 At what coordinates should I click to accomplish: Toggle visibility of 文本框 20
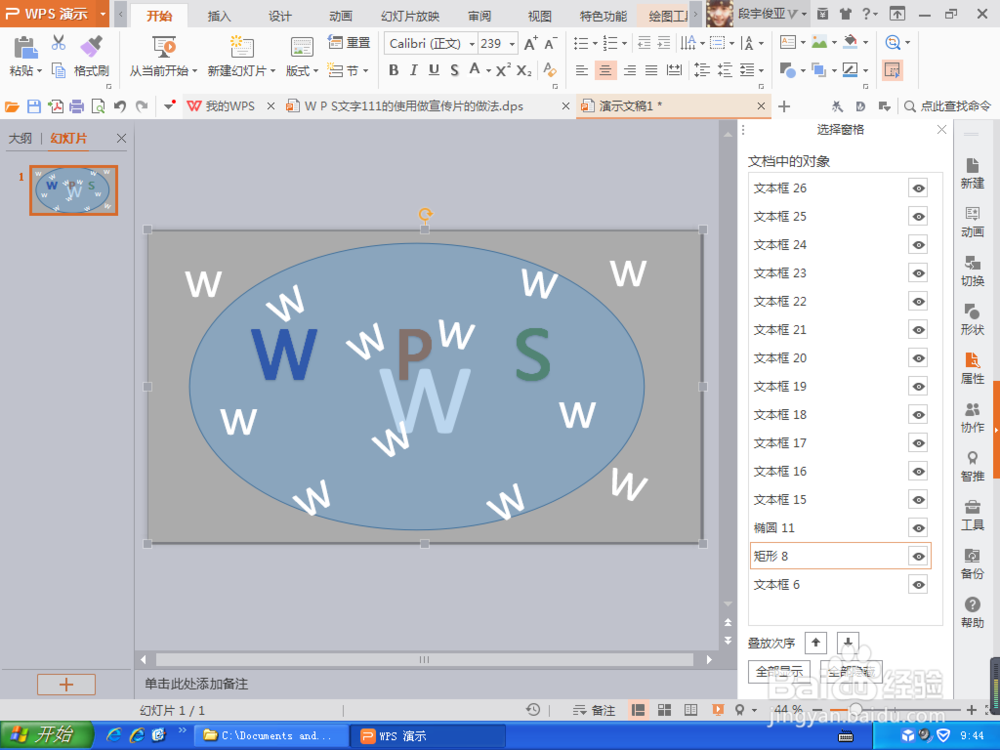point(918,358)
